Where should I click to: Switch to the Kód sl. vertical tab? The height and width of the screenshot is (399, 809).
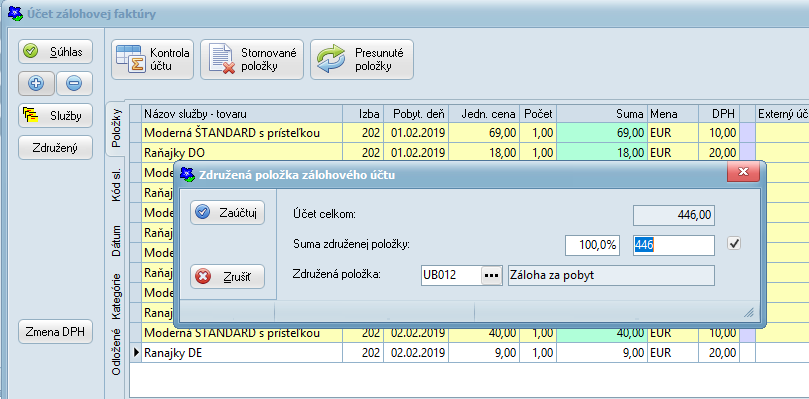pyautogui.click(x=117, y=185)
